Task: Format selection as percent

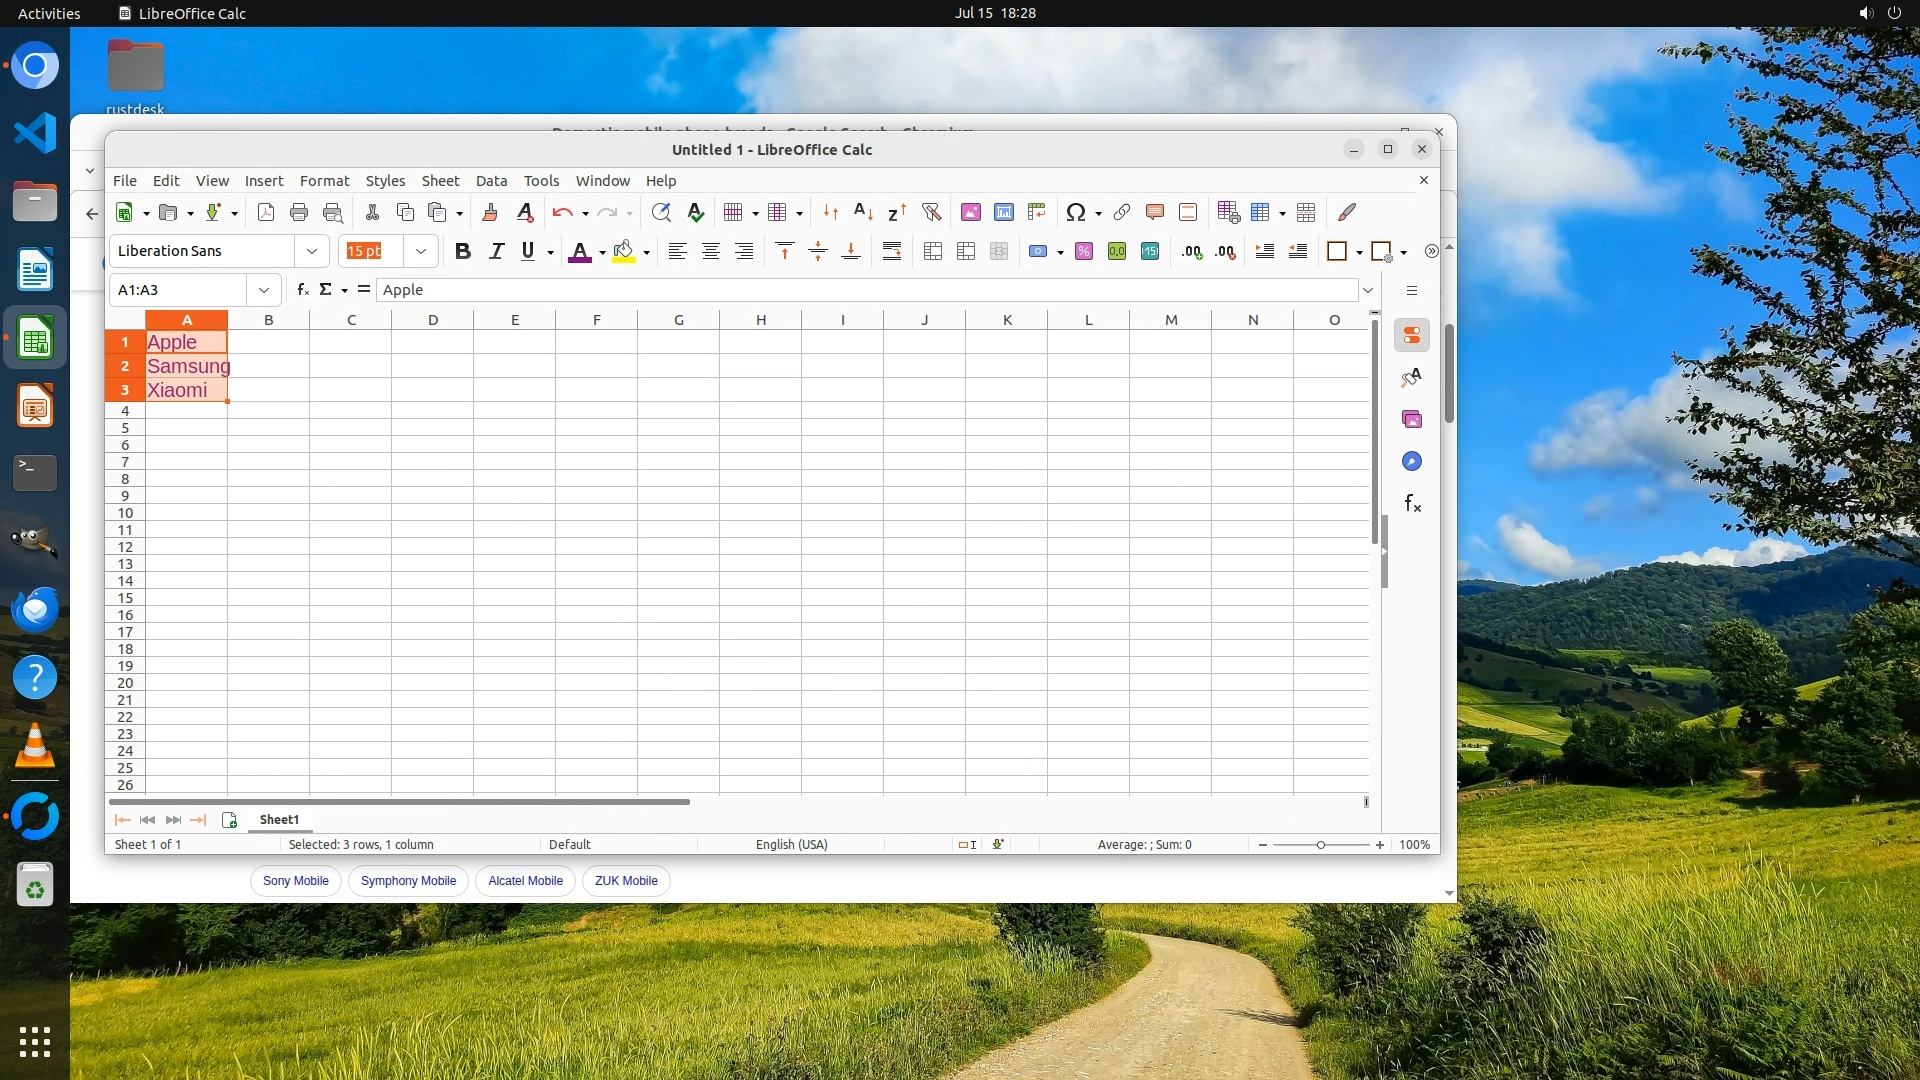Action: point(1084,252)
